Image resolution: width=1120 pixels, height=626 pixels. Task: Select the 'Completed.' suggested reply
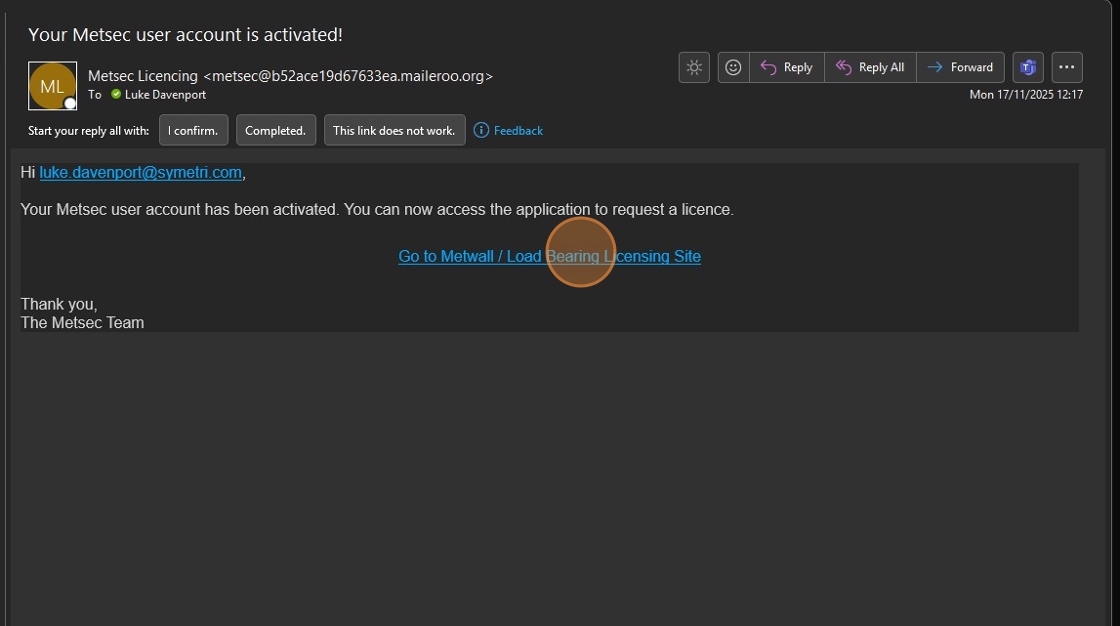(276, 130)
